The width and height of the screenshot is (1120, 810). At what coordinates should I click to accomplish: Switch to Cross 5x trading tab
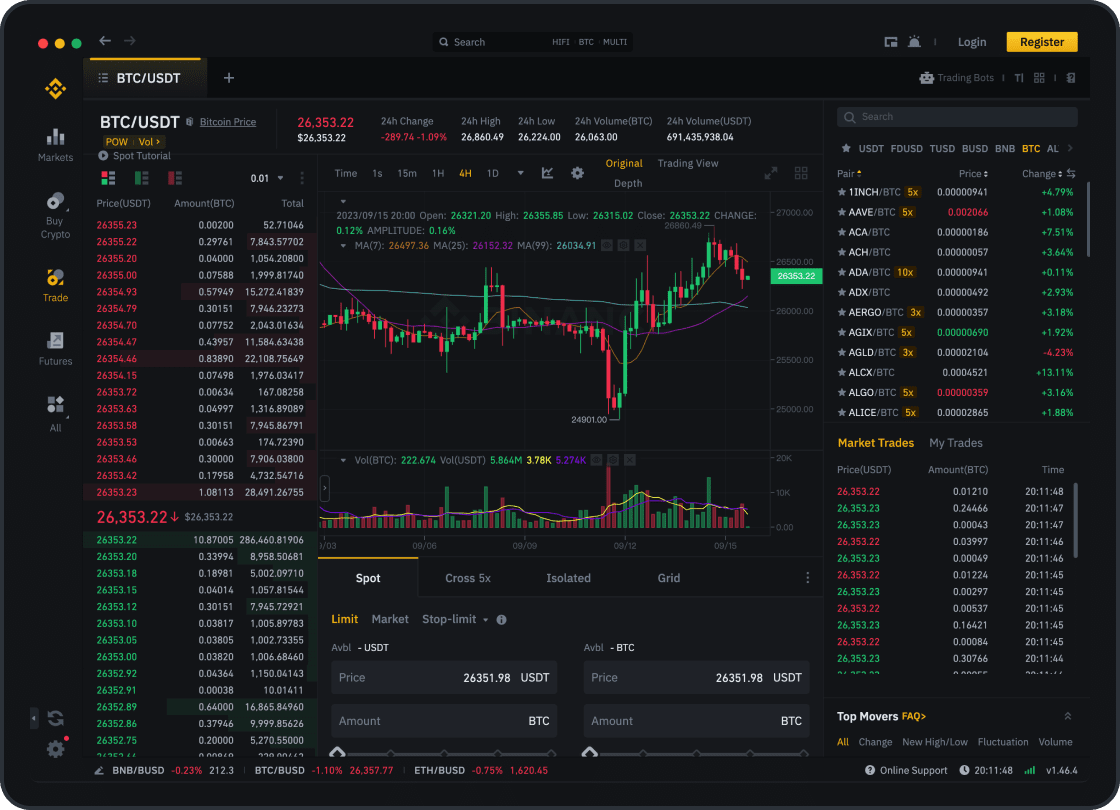(467, 578)
